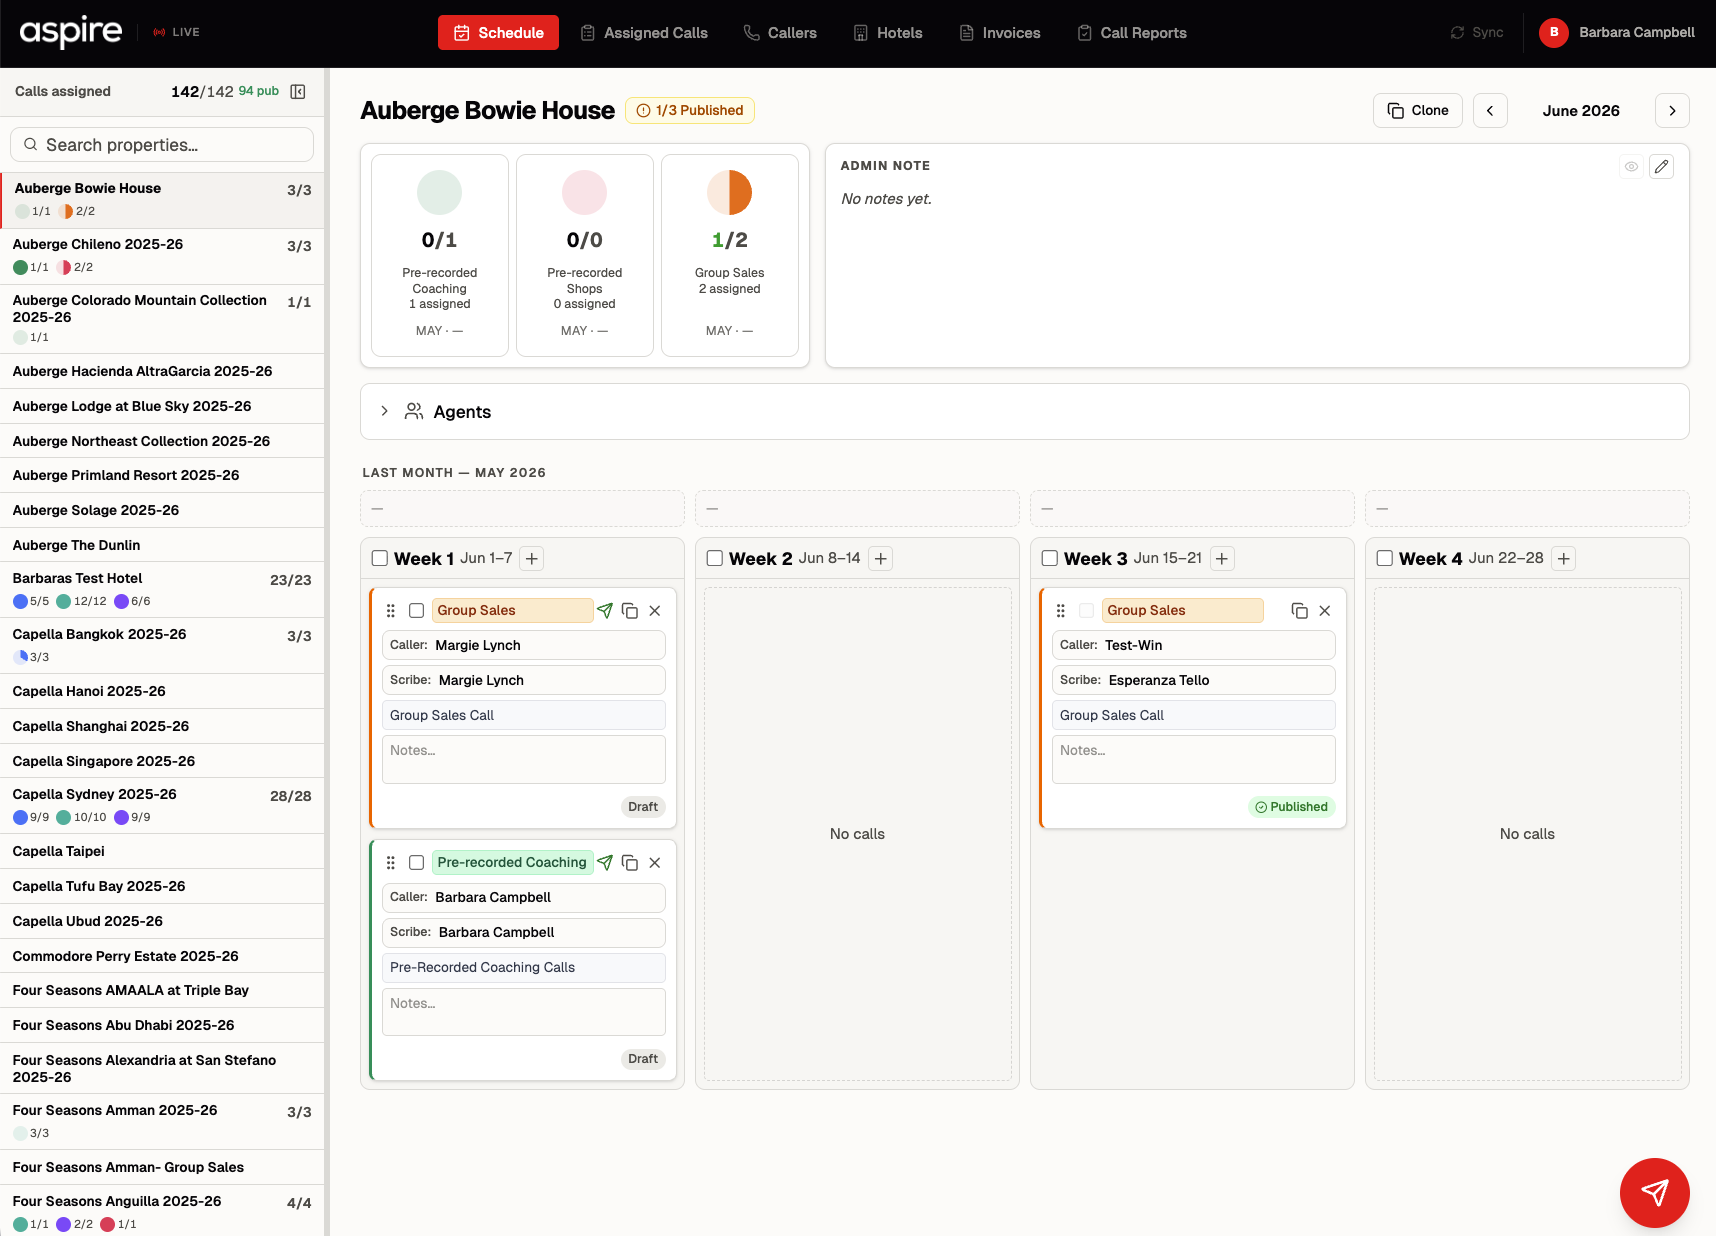This screenshot has width=1716, height=1236.
Task: Open the Invoices tab
Action: (x=1000, y=33)
